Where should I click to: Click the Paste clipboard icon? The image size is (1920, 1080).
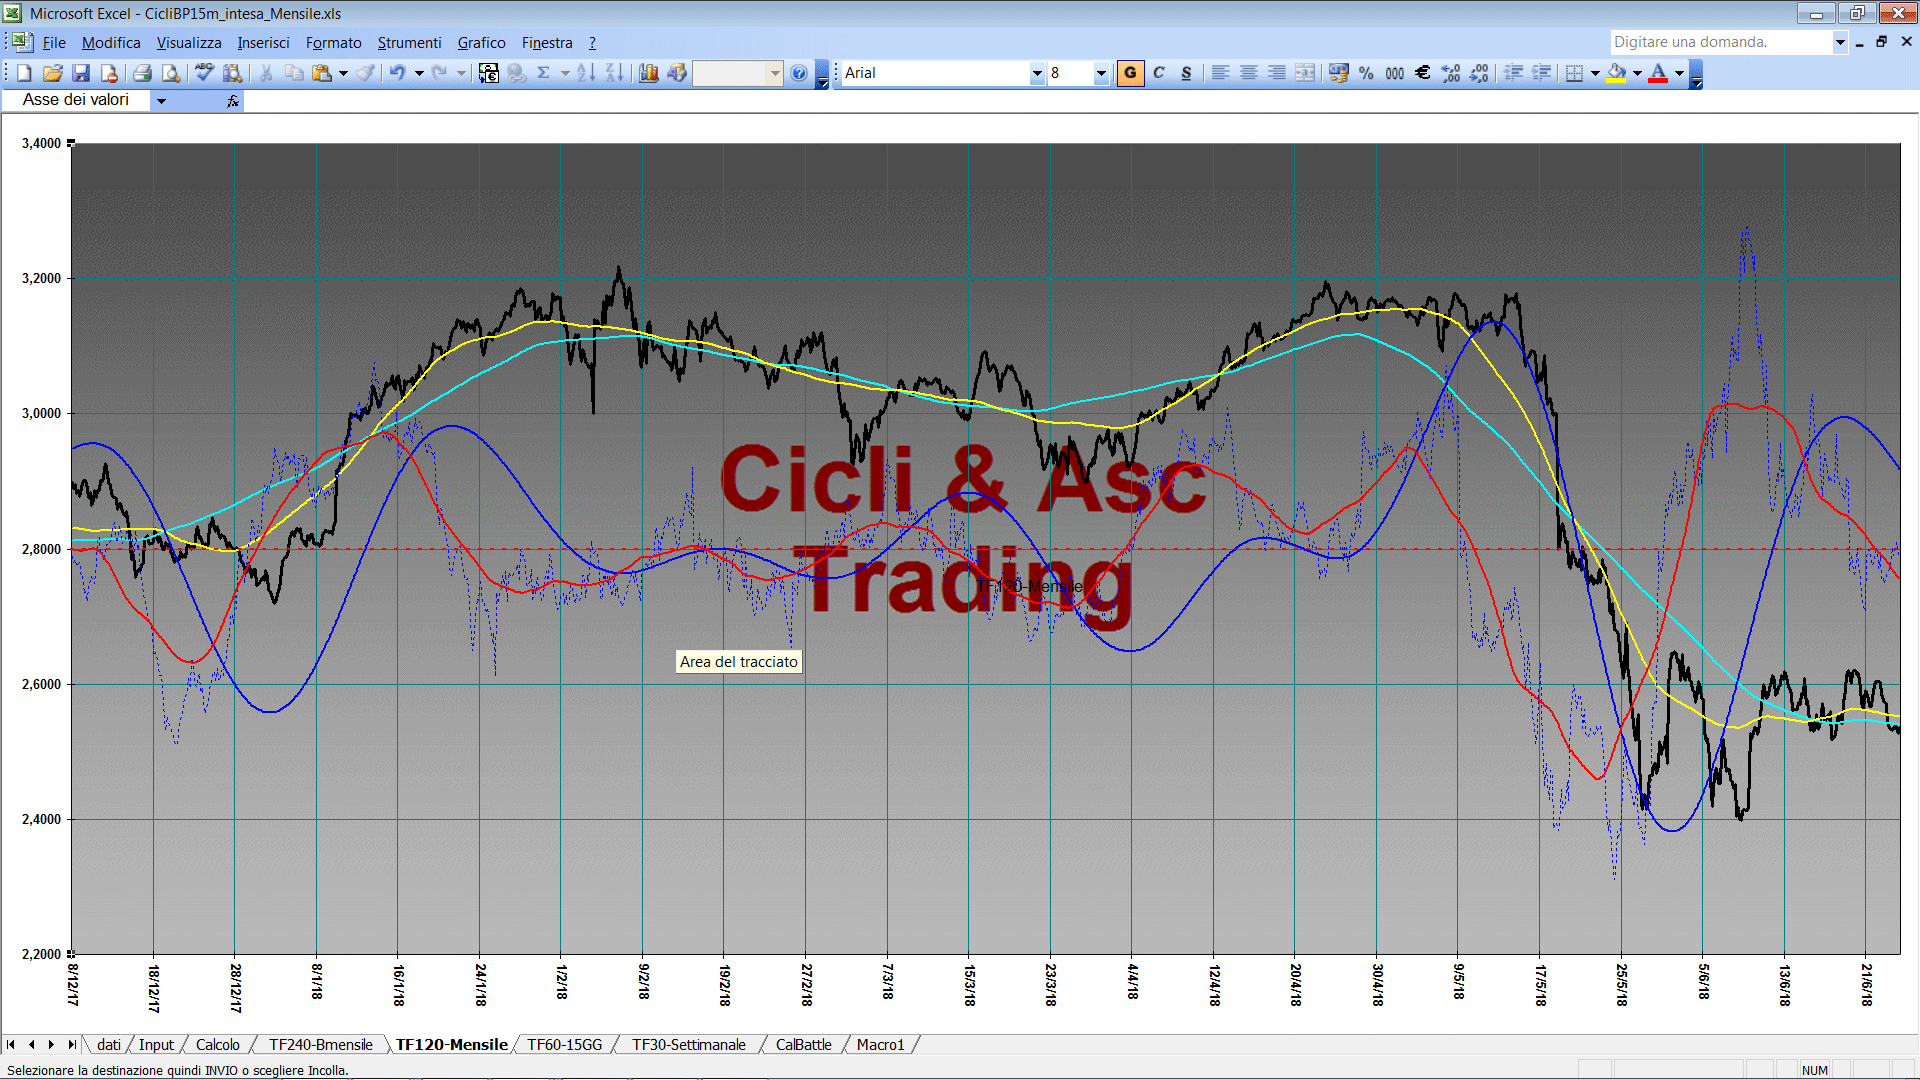click(321, 73)
